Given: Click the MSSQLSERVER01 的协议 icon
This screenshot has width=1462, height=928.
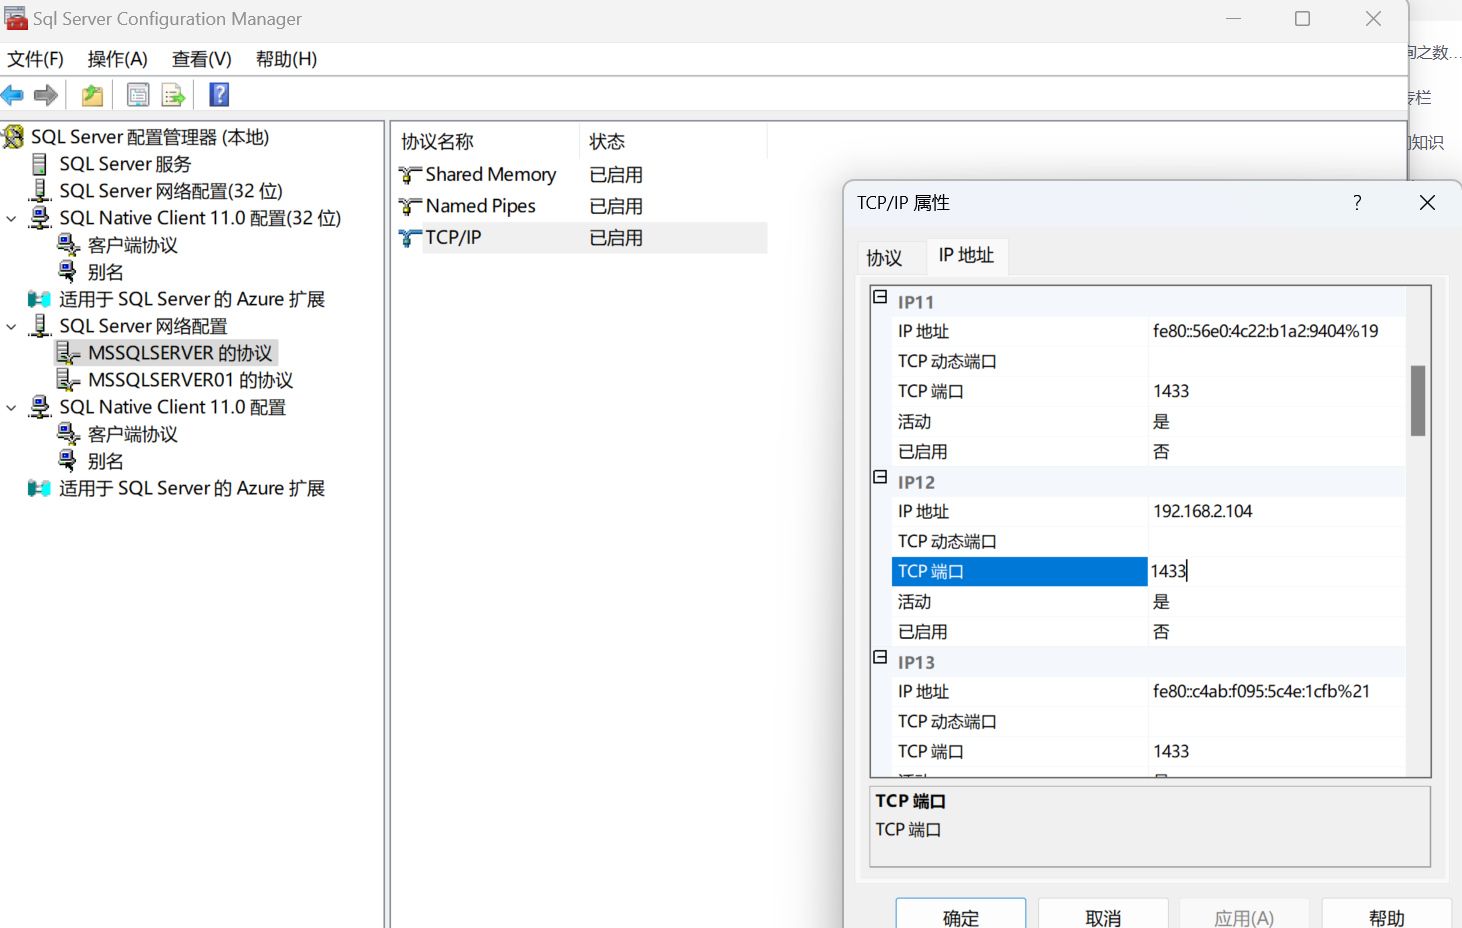Looking at the screenshot, I should coord(68,380).
